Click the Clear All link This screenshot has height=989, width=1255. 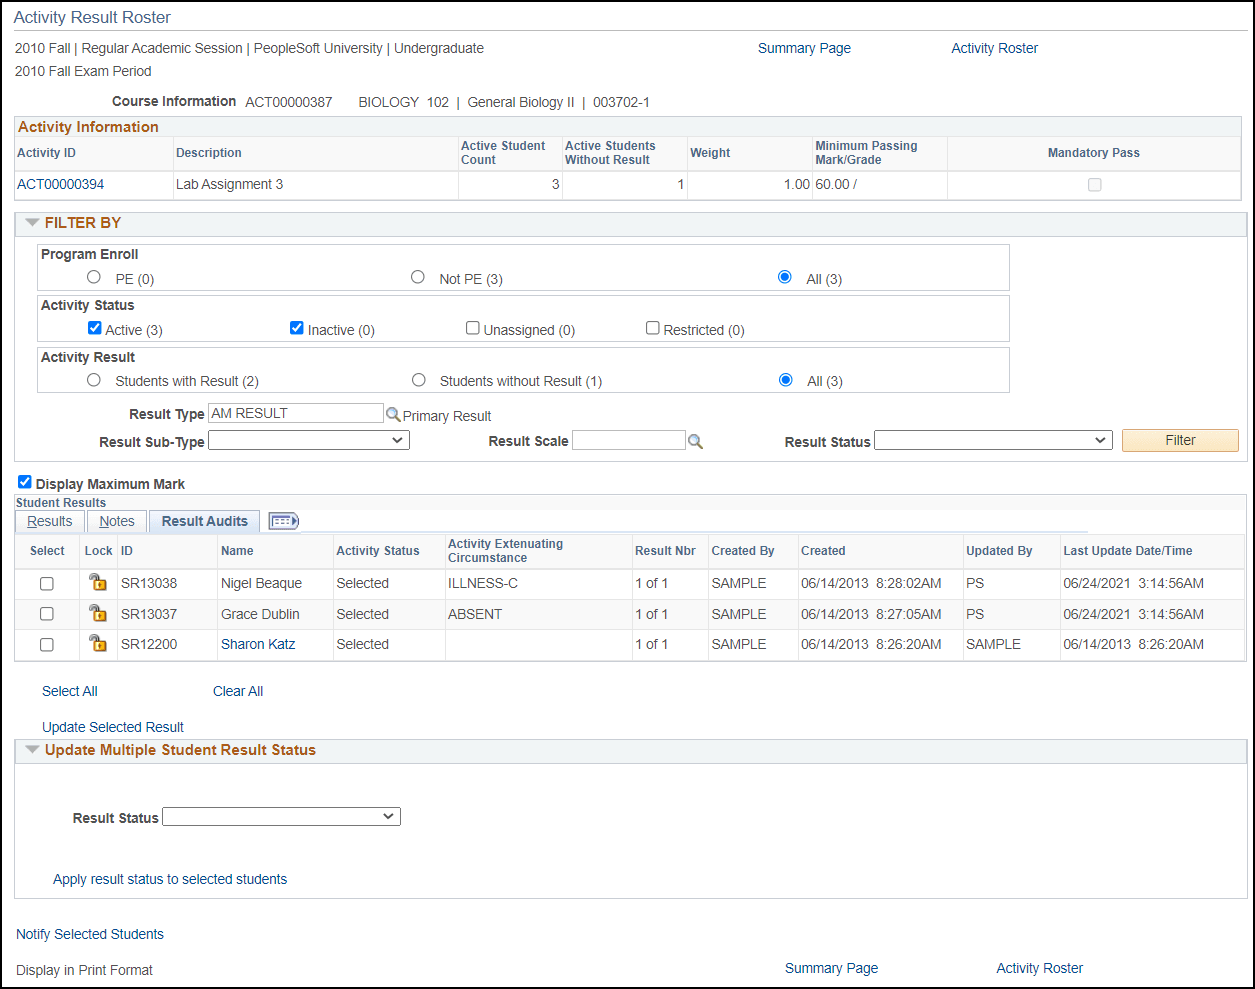click(238, 691)
